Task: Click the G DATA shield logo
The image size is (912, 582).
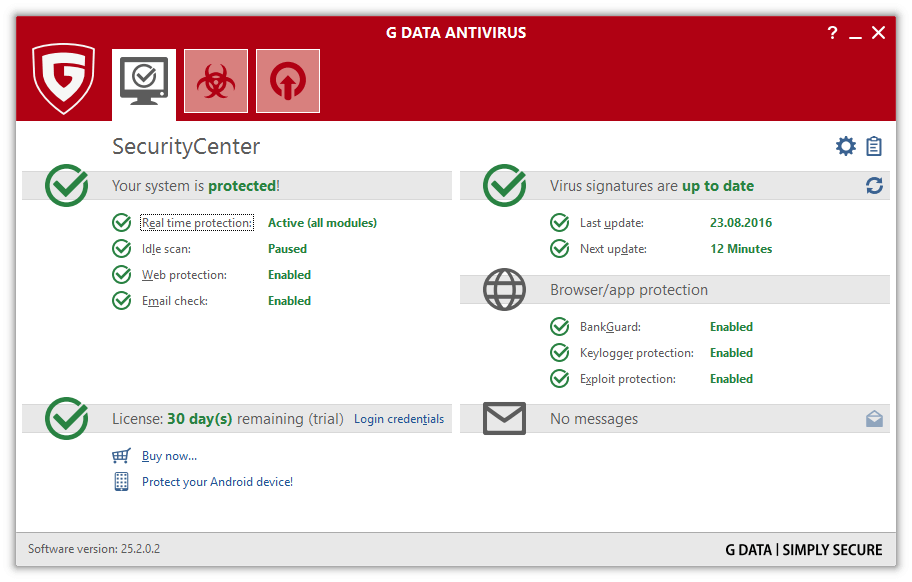Action: point(63,78)
